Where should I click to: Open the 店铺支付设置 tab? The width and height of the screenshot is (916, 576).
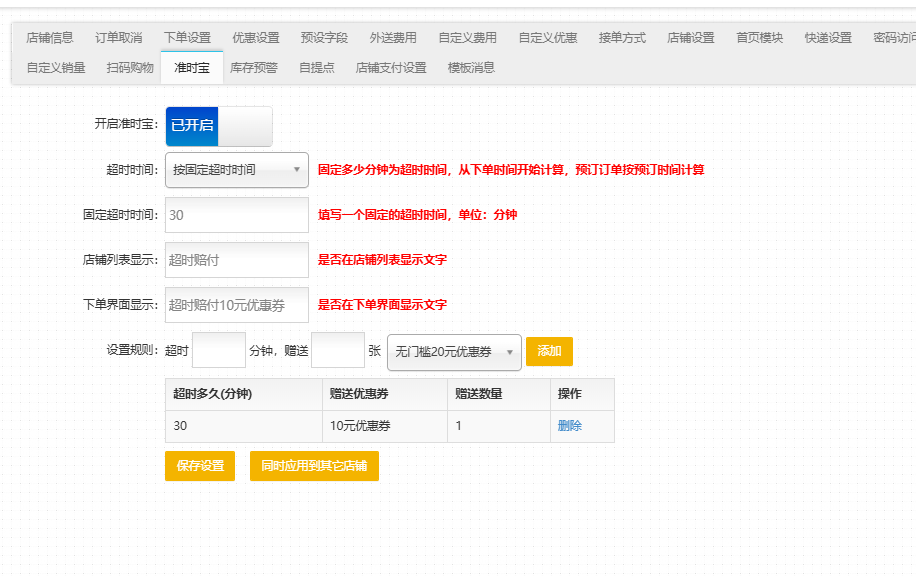pos(391,68)
